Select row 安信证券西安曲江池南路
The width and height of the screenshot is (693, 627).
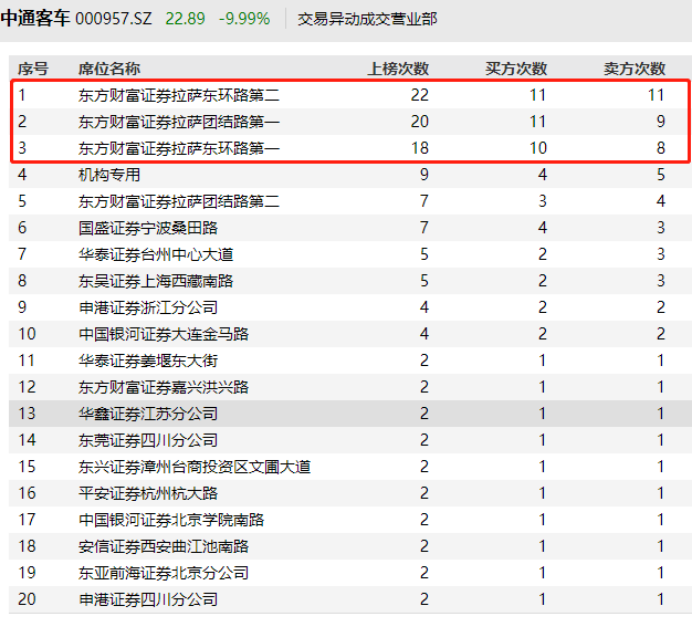[350, 546]
